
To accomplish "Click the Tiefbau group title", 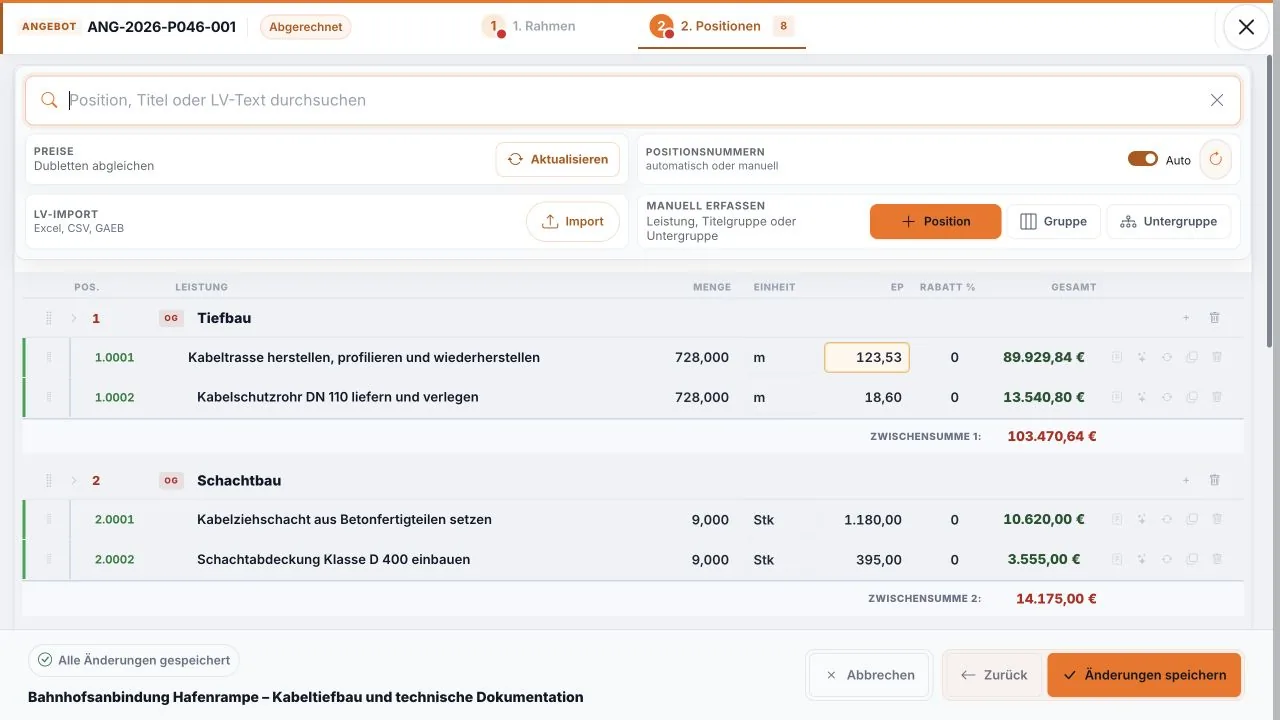I will (x=224, y=318).
